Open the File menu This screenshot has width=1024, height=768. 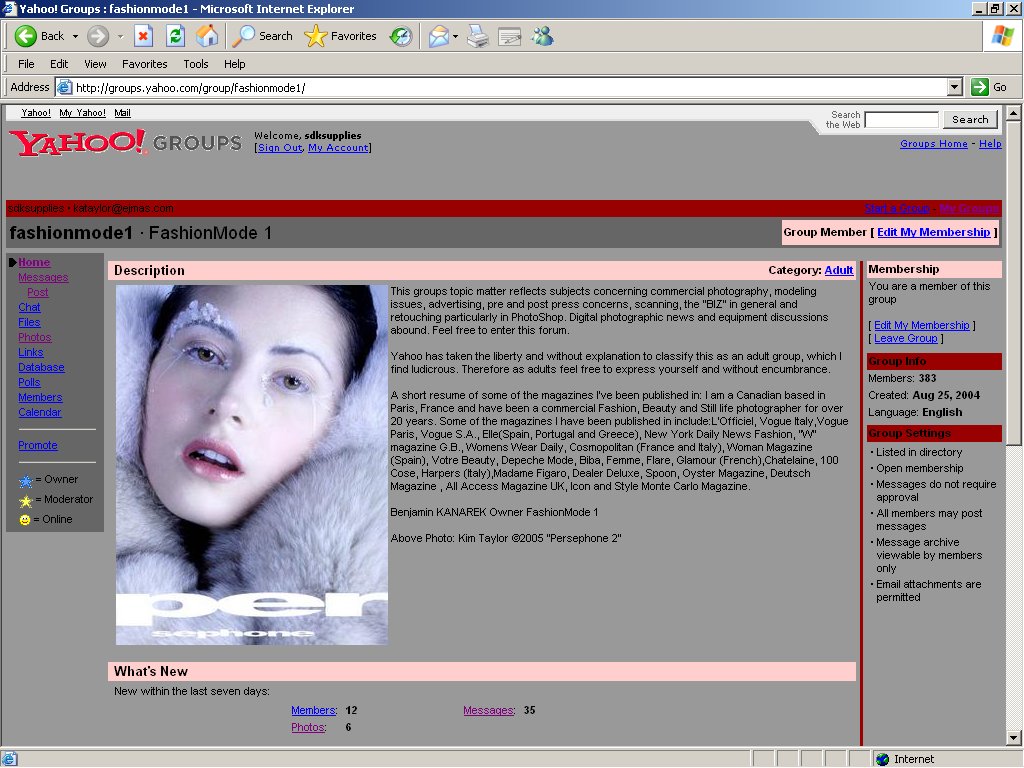(x=26, y=64)
